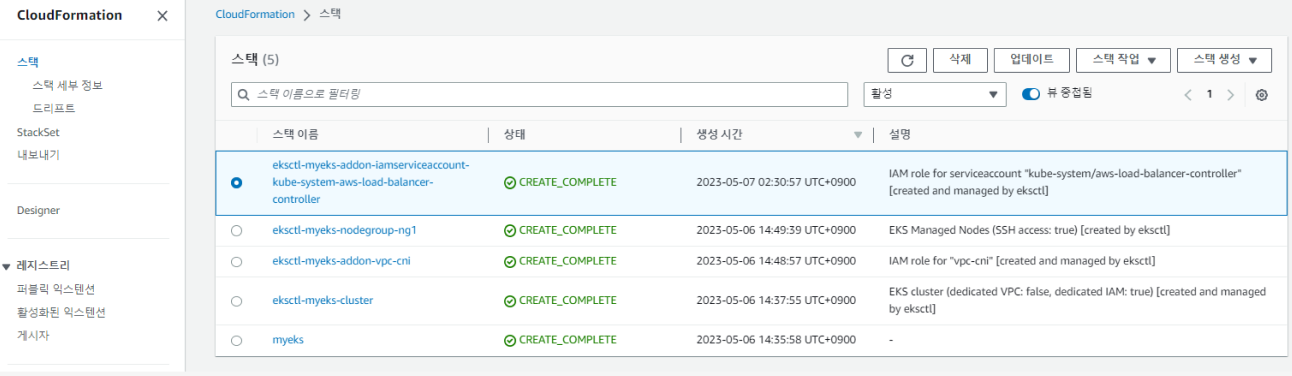Toggle the 뷰 중첩됨 switch
Screen dimensions: 1292x376
[1031, 94]
